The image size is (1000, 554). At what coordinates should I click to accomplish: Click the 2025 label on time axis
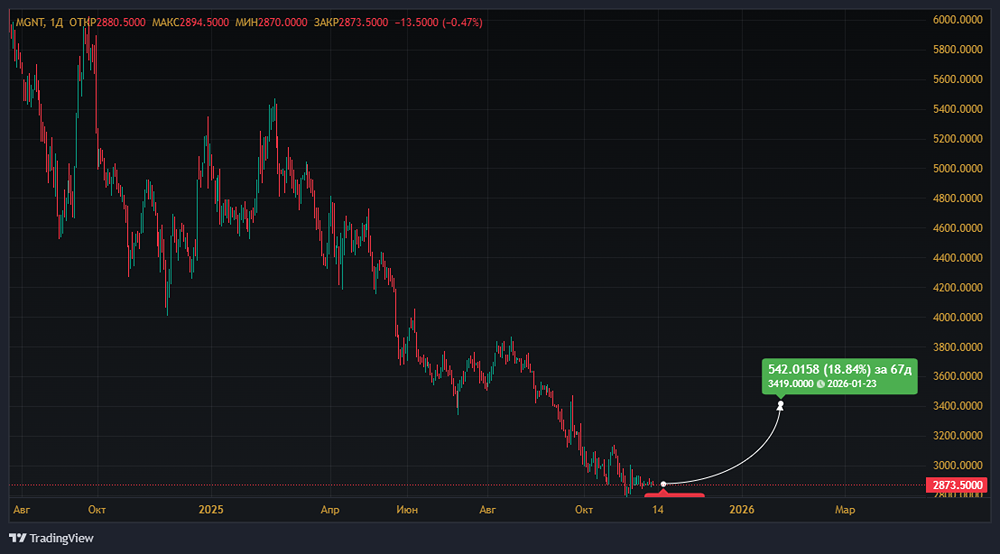coord(211,510)
